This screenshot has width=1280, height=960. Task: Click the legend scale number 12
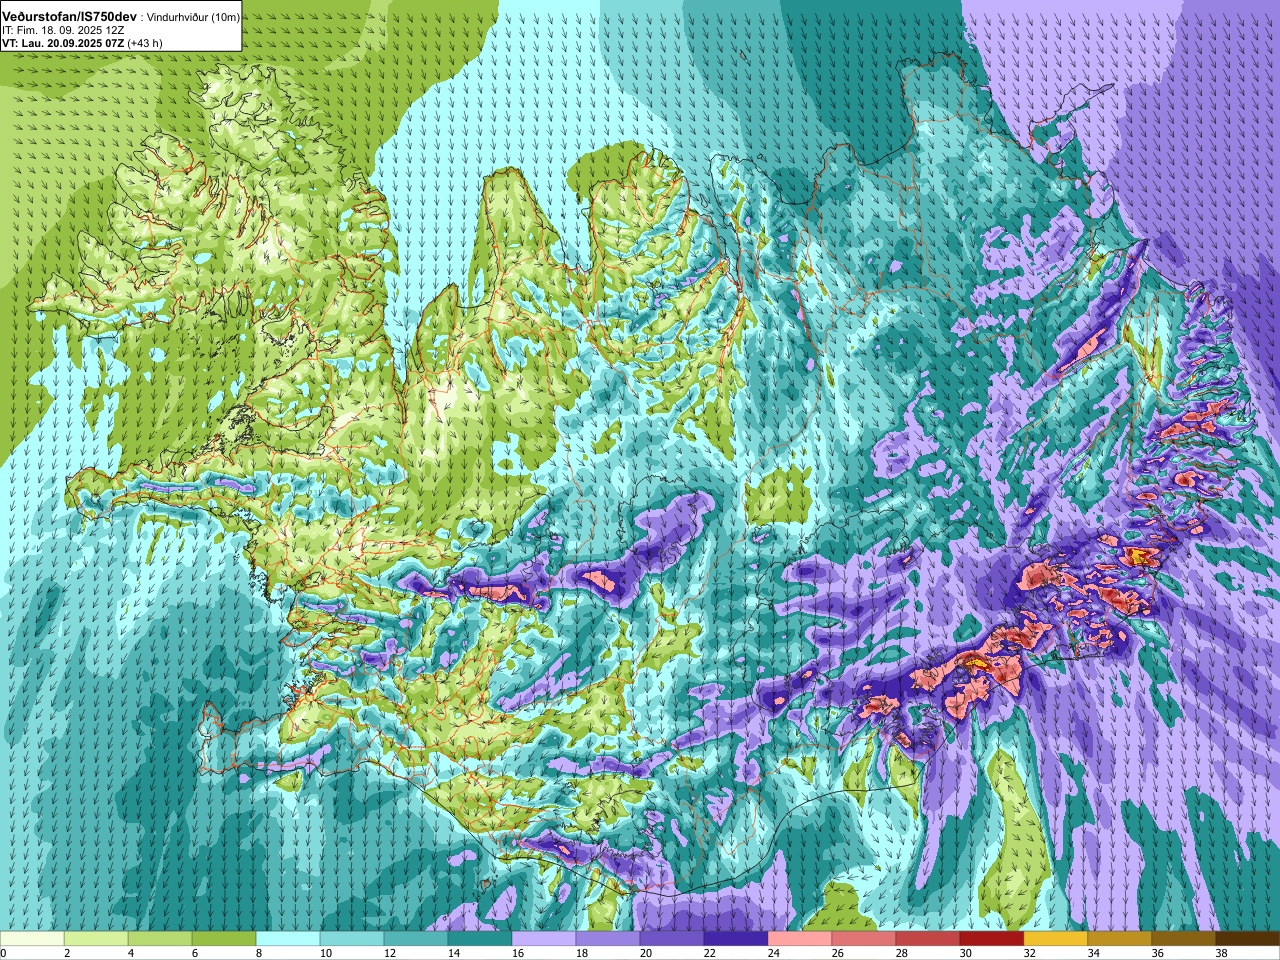(390, 953)
